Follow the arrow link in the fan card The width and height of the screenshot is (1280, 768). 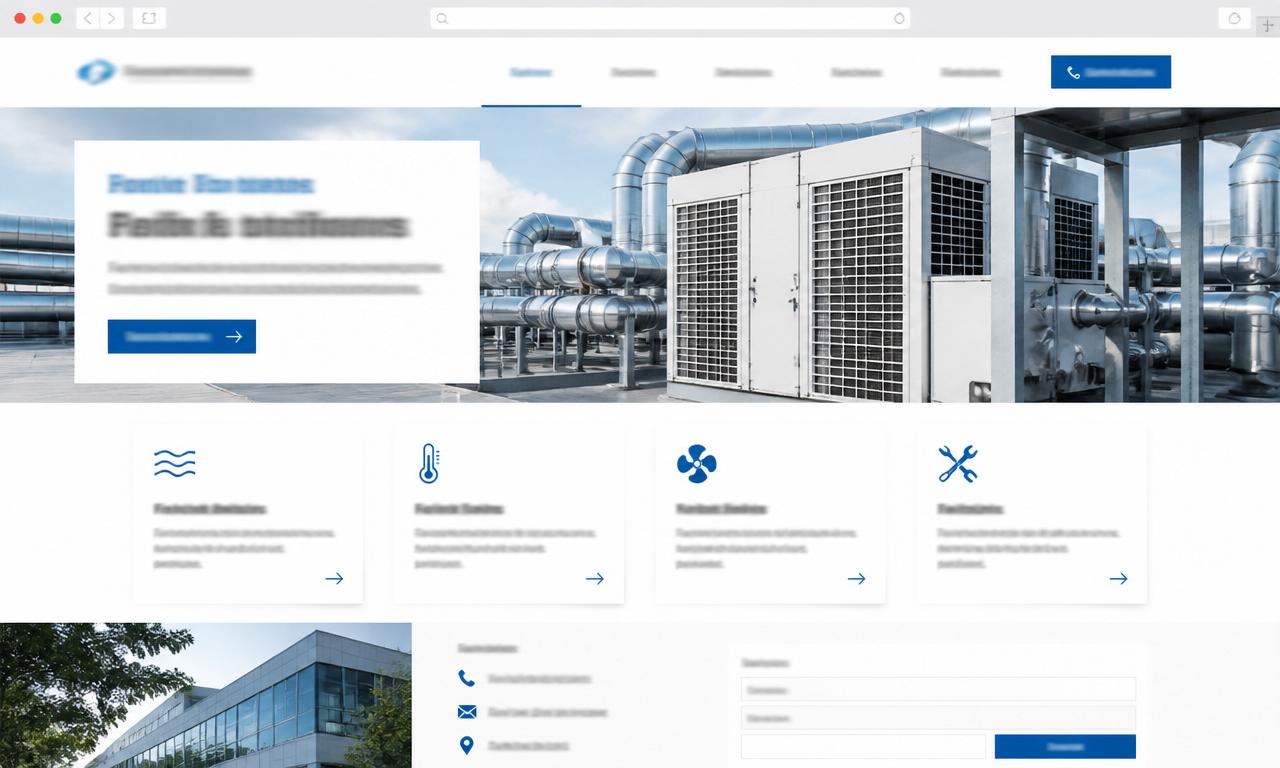(857, 578)
